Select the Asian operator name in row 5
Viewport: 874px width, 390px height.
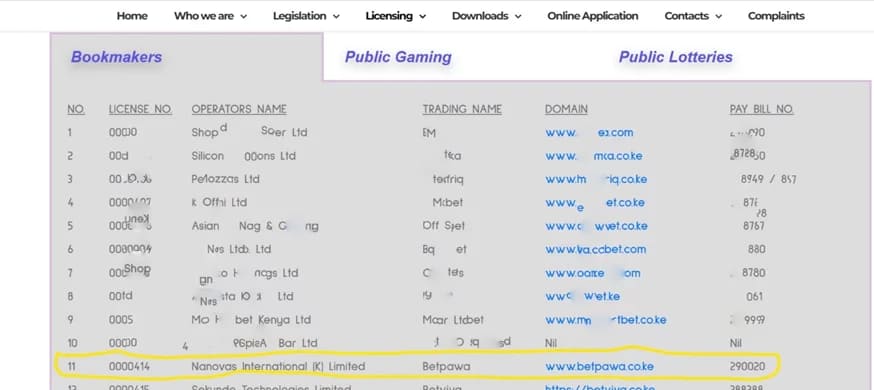point(255,226)
